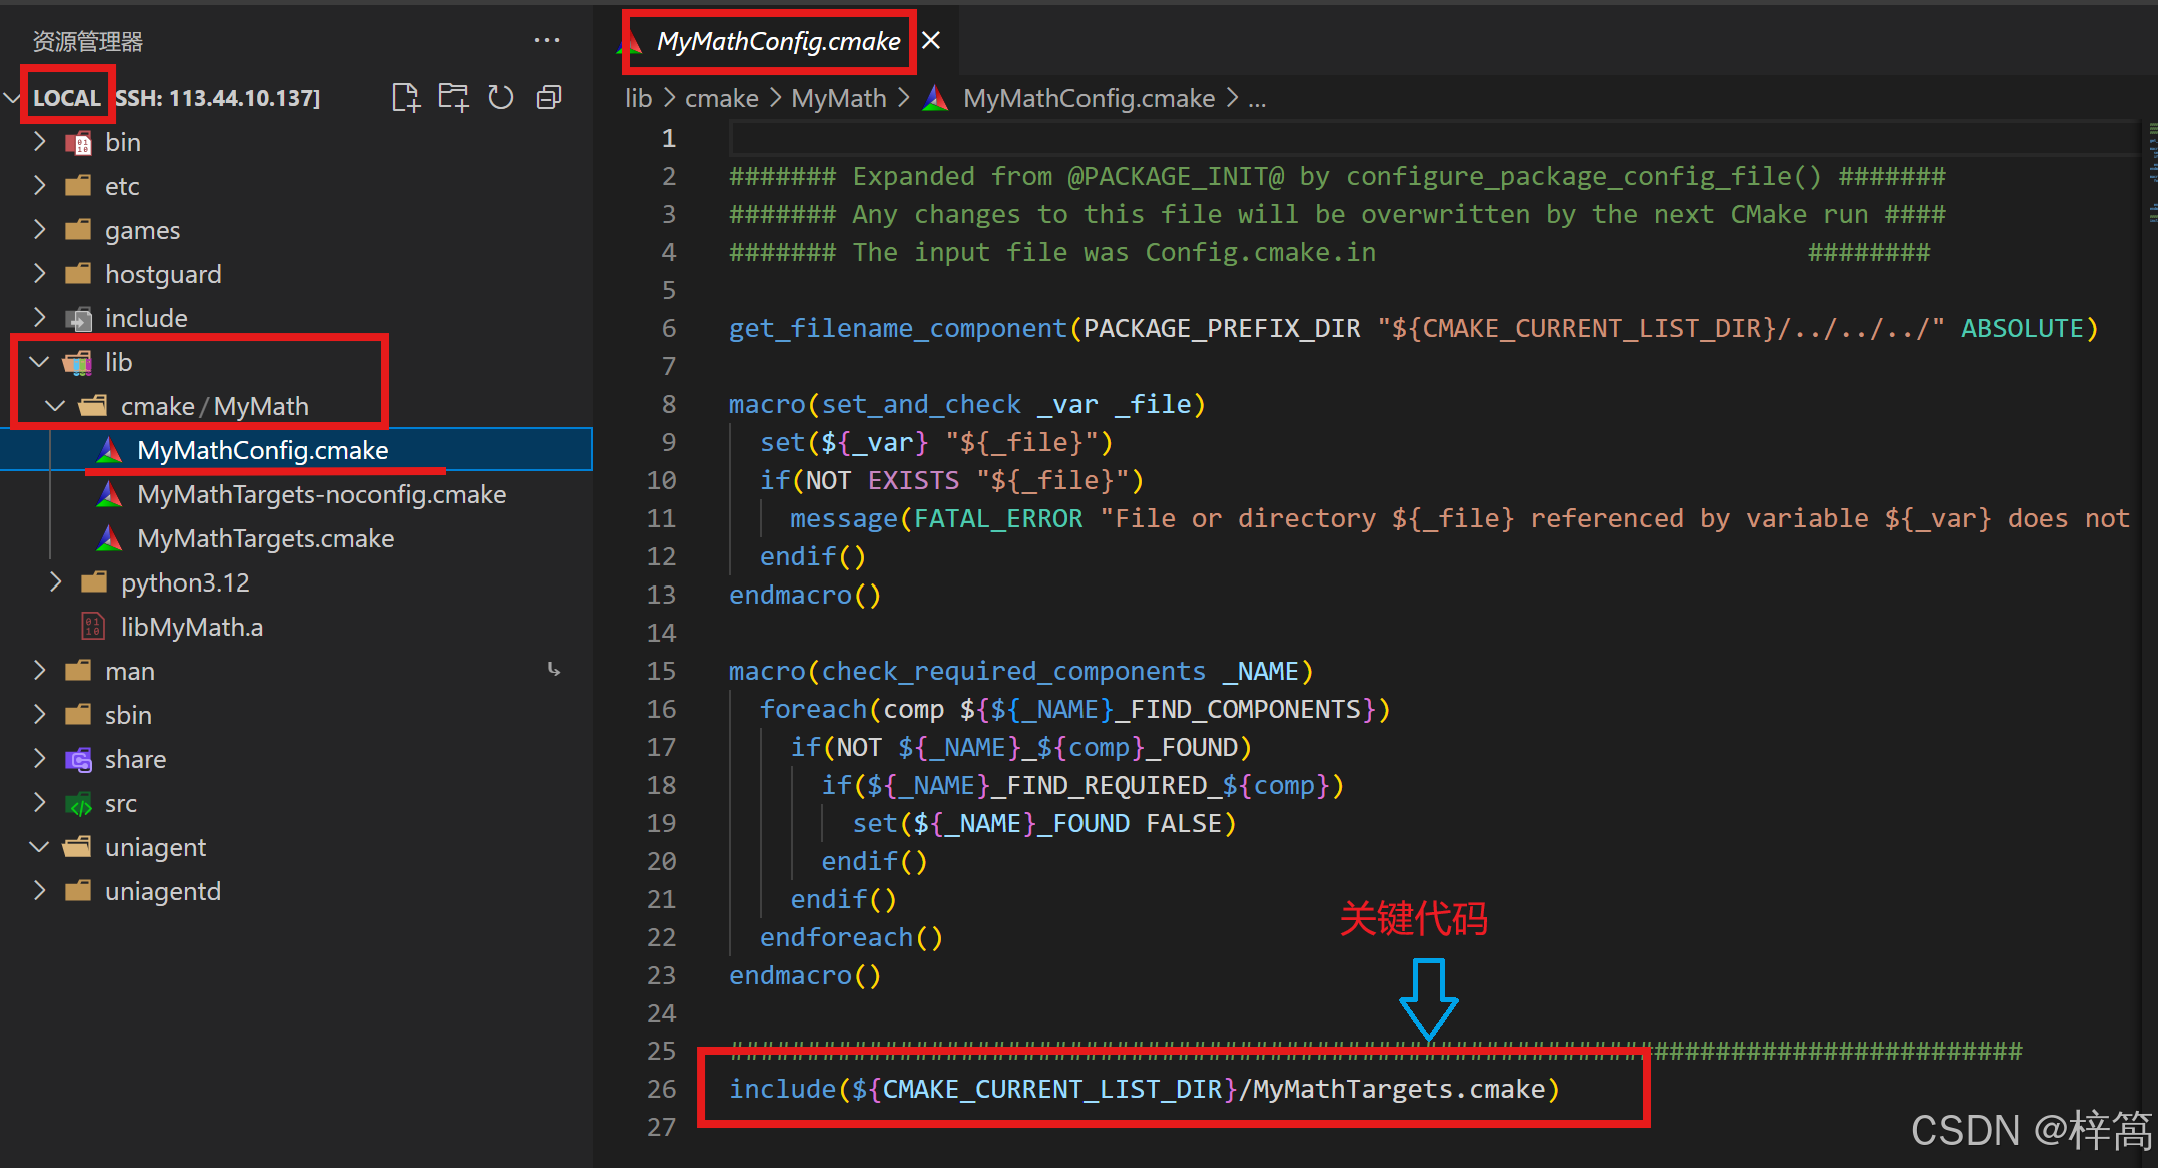2158x1168 pixels.
Task: Click the cmake breadcrumb in the path bar
Action: [721, 98]
